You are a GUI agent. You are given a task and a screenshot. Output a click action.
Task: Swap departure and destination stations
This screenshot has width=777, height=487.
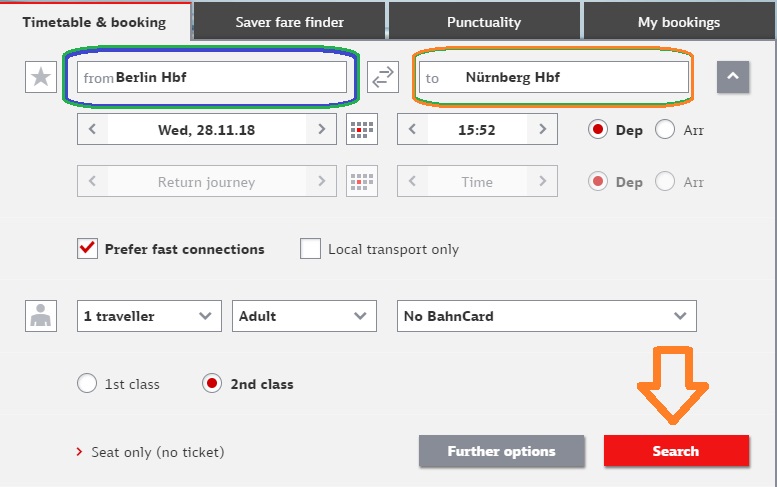383,77
